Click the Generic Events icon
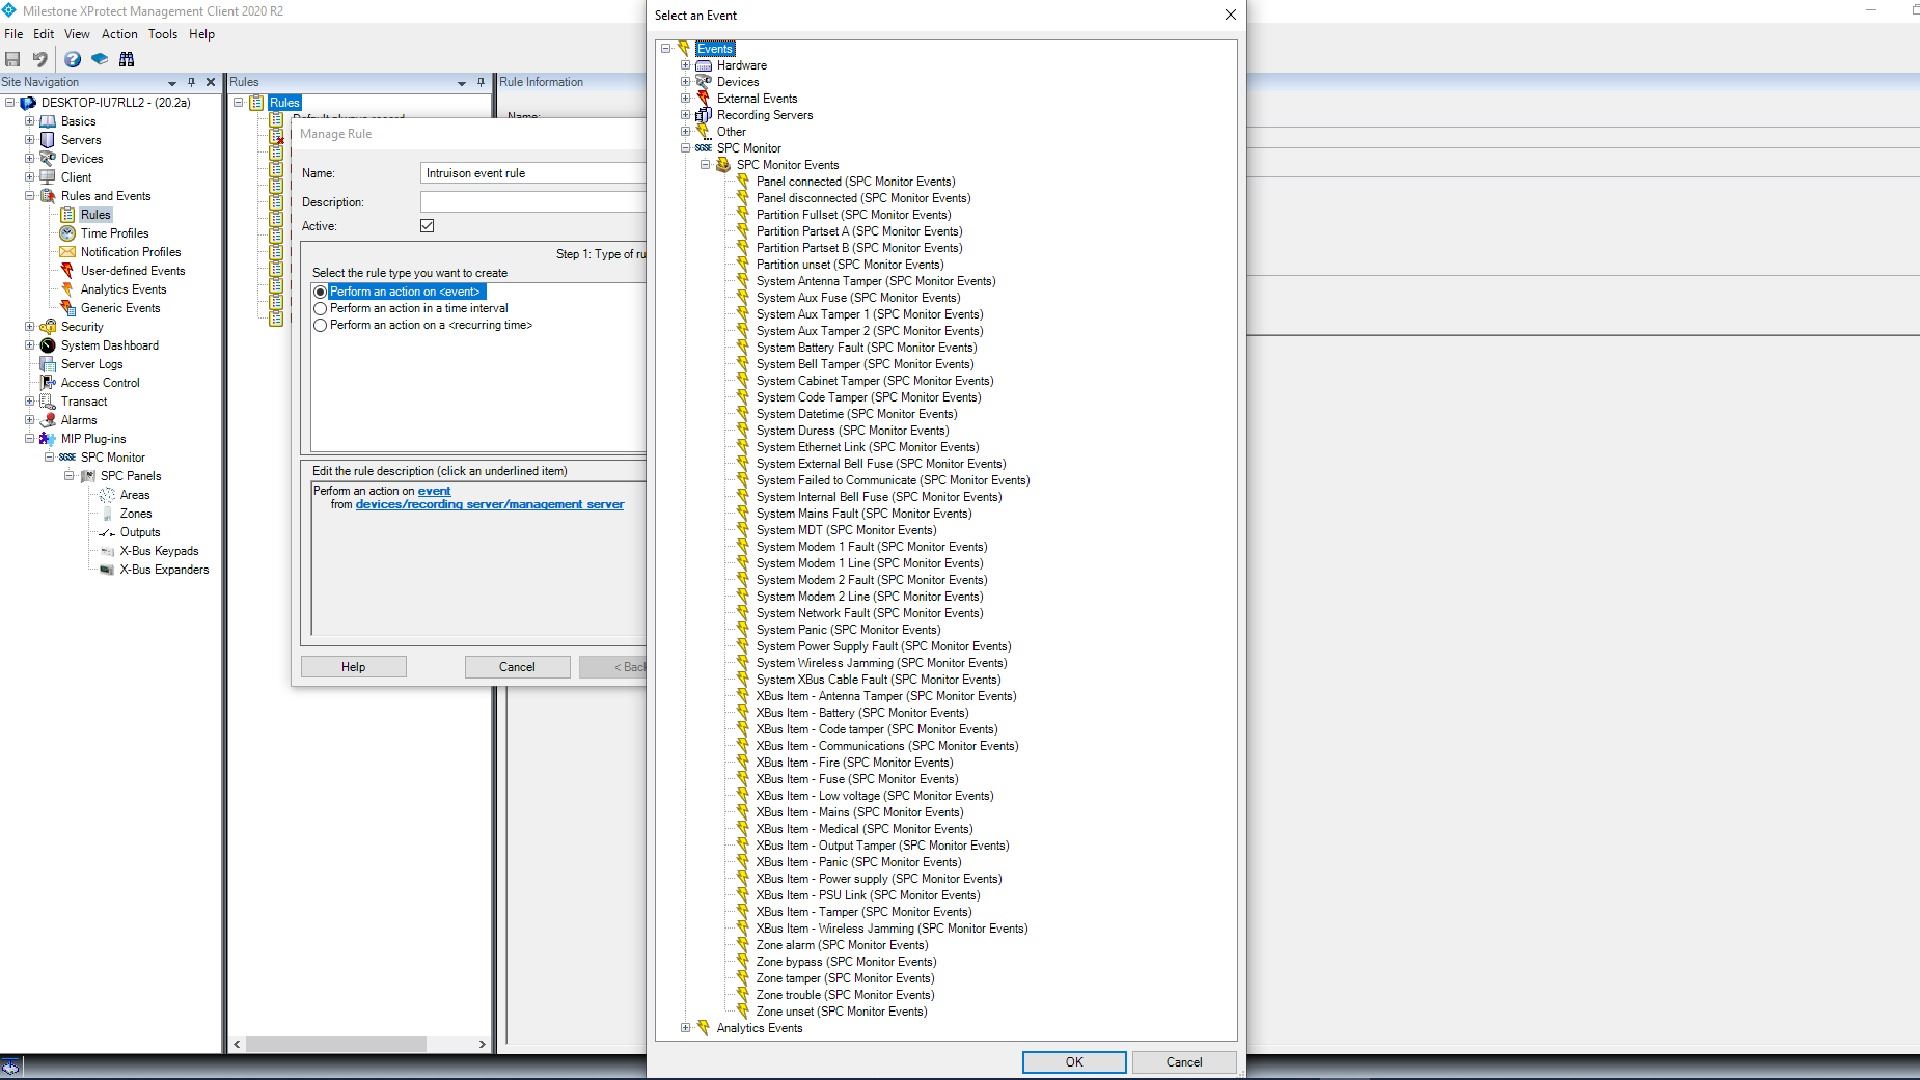 click(x=67, y=308)
